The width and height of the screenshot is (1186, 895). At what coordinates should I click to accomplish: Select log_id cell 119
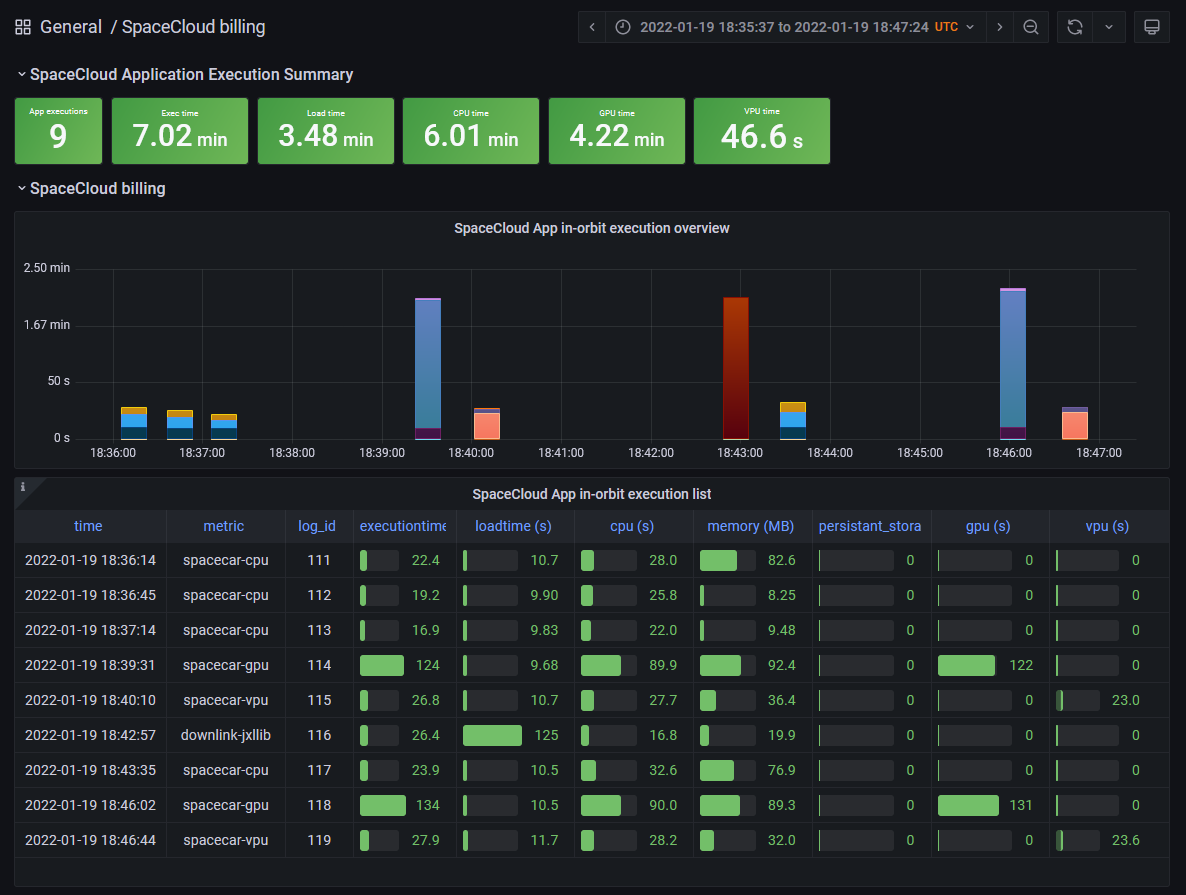pyautogui.click(x=319, y=840)
